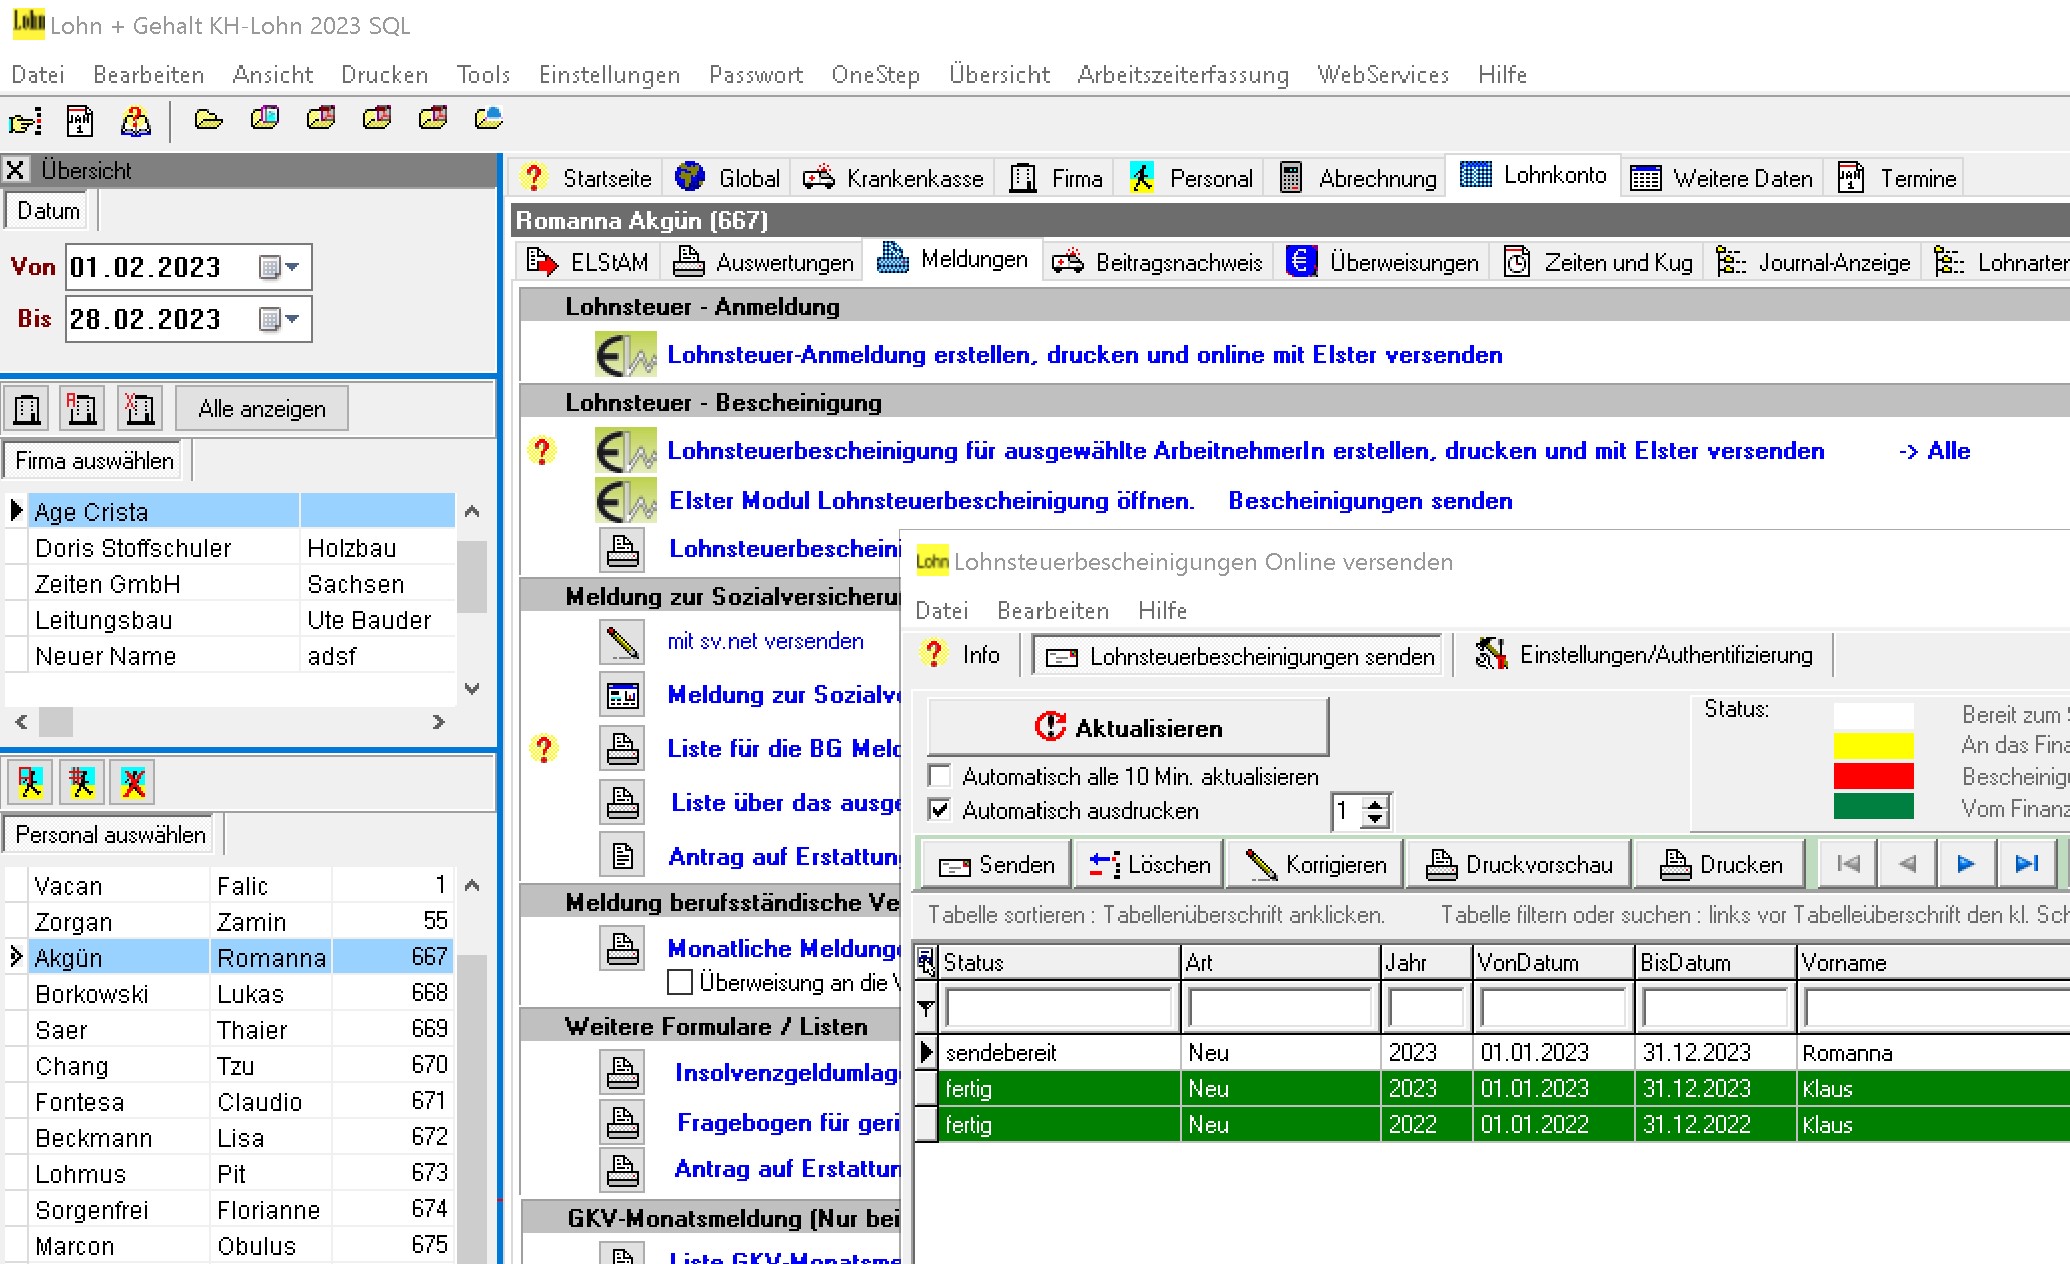Click the pencil icon beside sv.net versenden

pyautogui.click(x=622, y=641)
